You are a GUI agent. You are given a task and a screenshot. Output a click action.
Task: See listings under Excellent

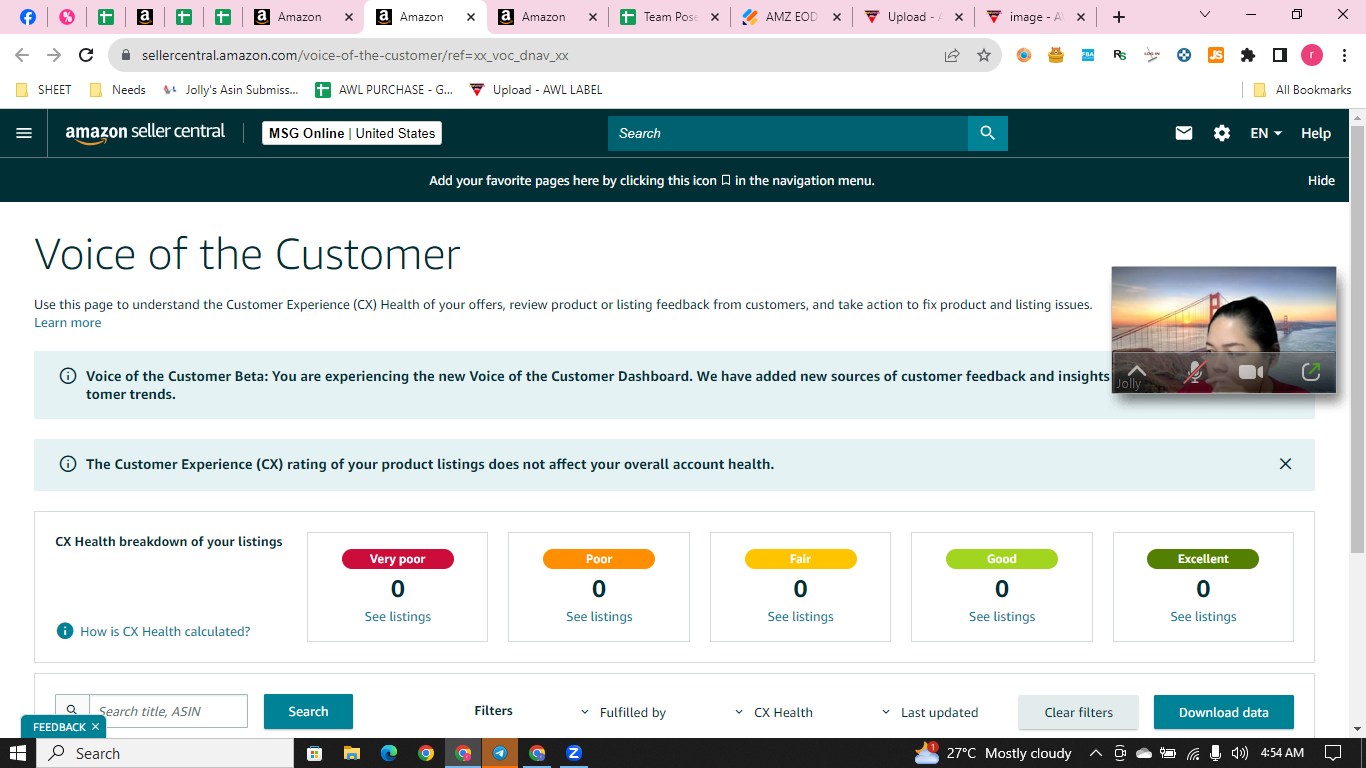[x=1203, y=617]
